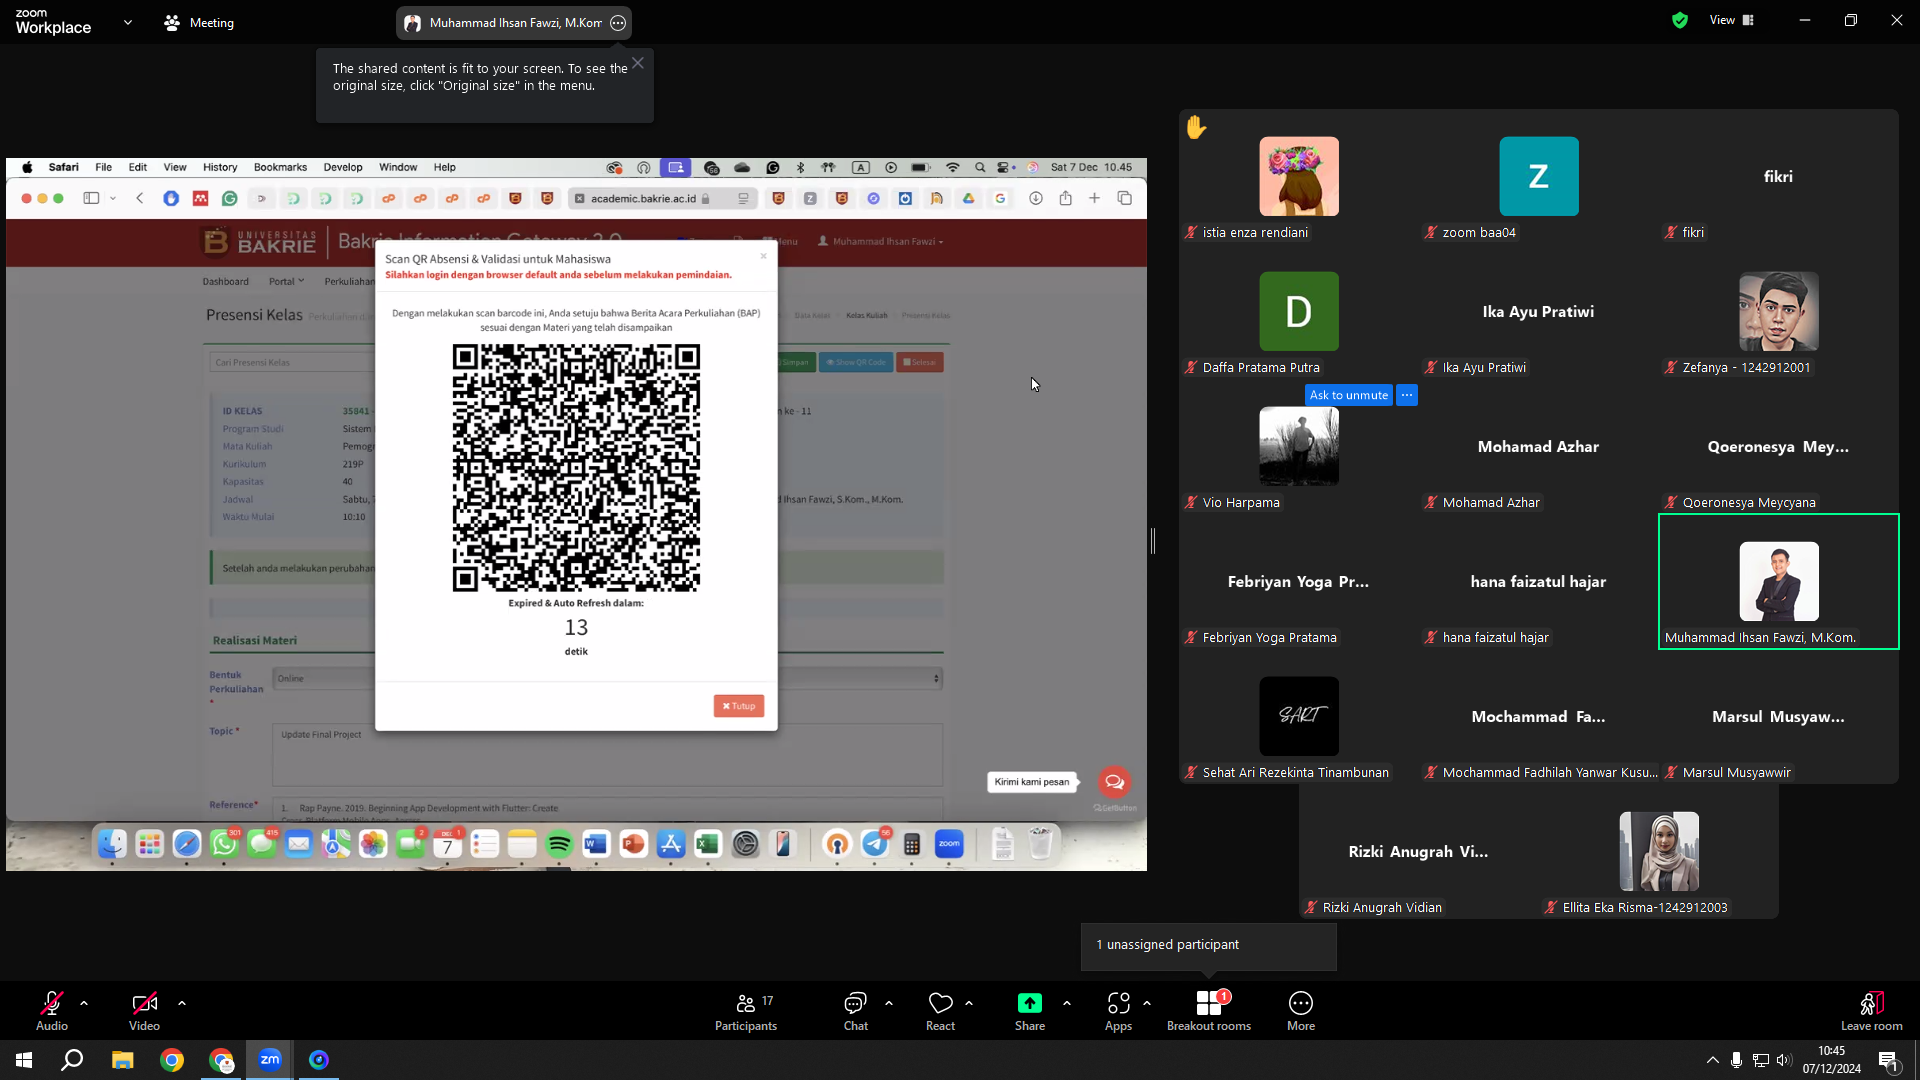Click the 1 unassigned participant notice
This screenshot has width=1920, height=1080.
pos(1208,945)
